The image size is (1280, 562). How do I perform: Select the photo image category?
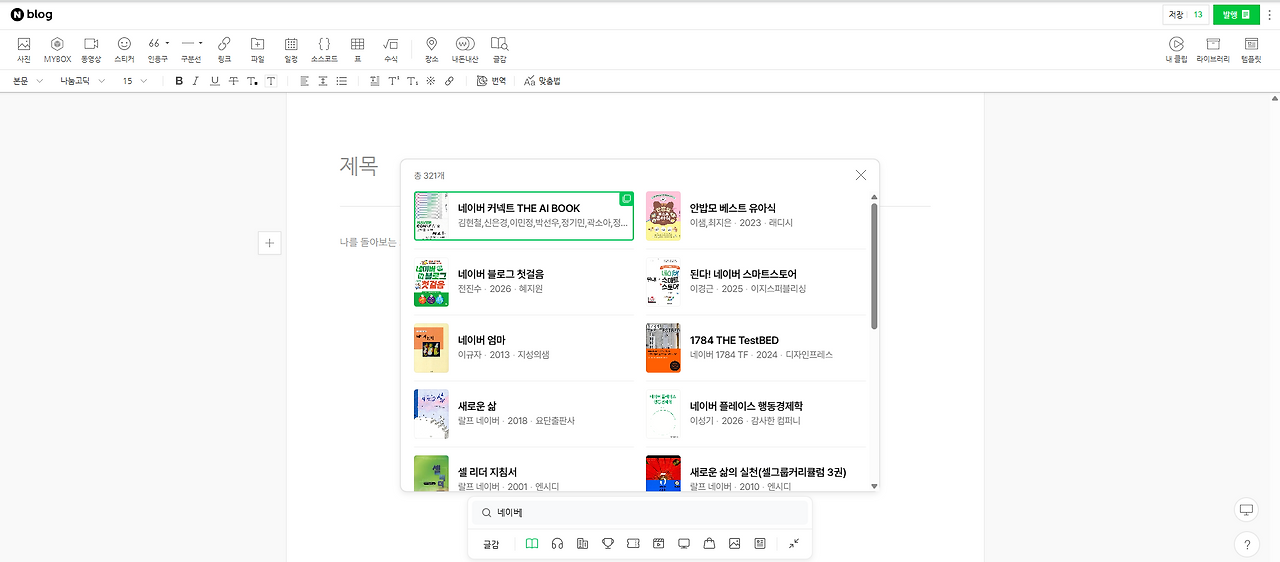pos(735,543)
